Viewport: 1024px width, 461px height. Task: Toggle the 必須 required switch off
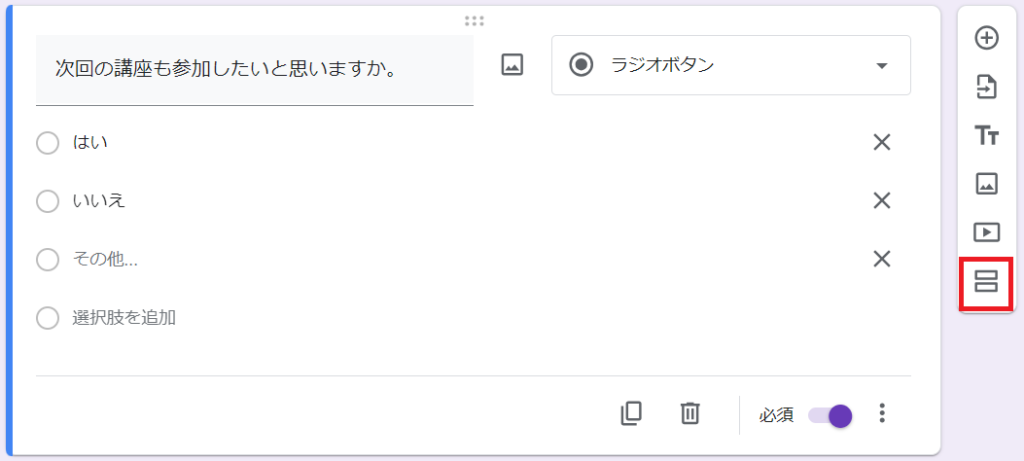coord(831,415)
